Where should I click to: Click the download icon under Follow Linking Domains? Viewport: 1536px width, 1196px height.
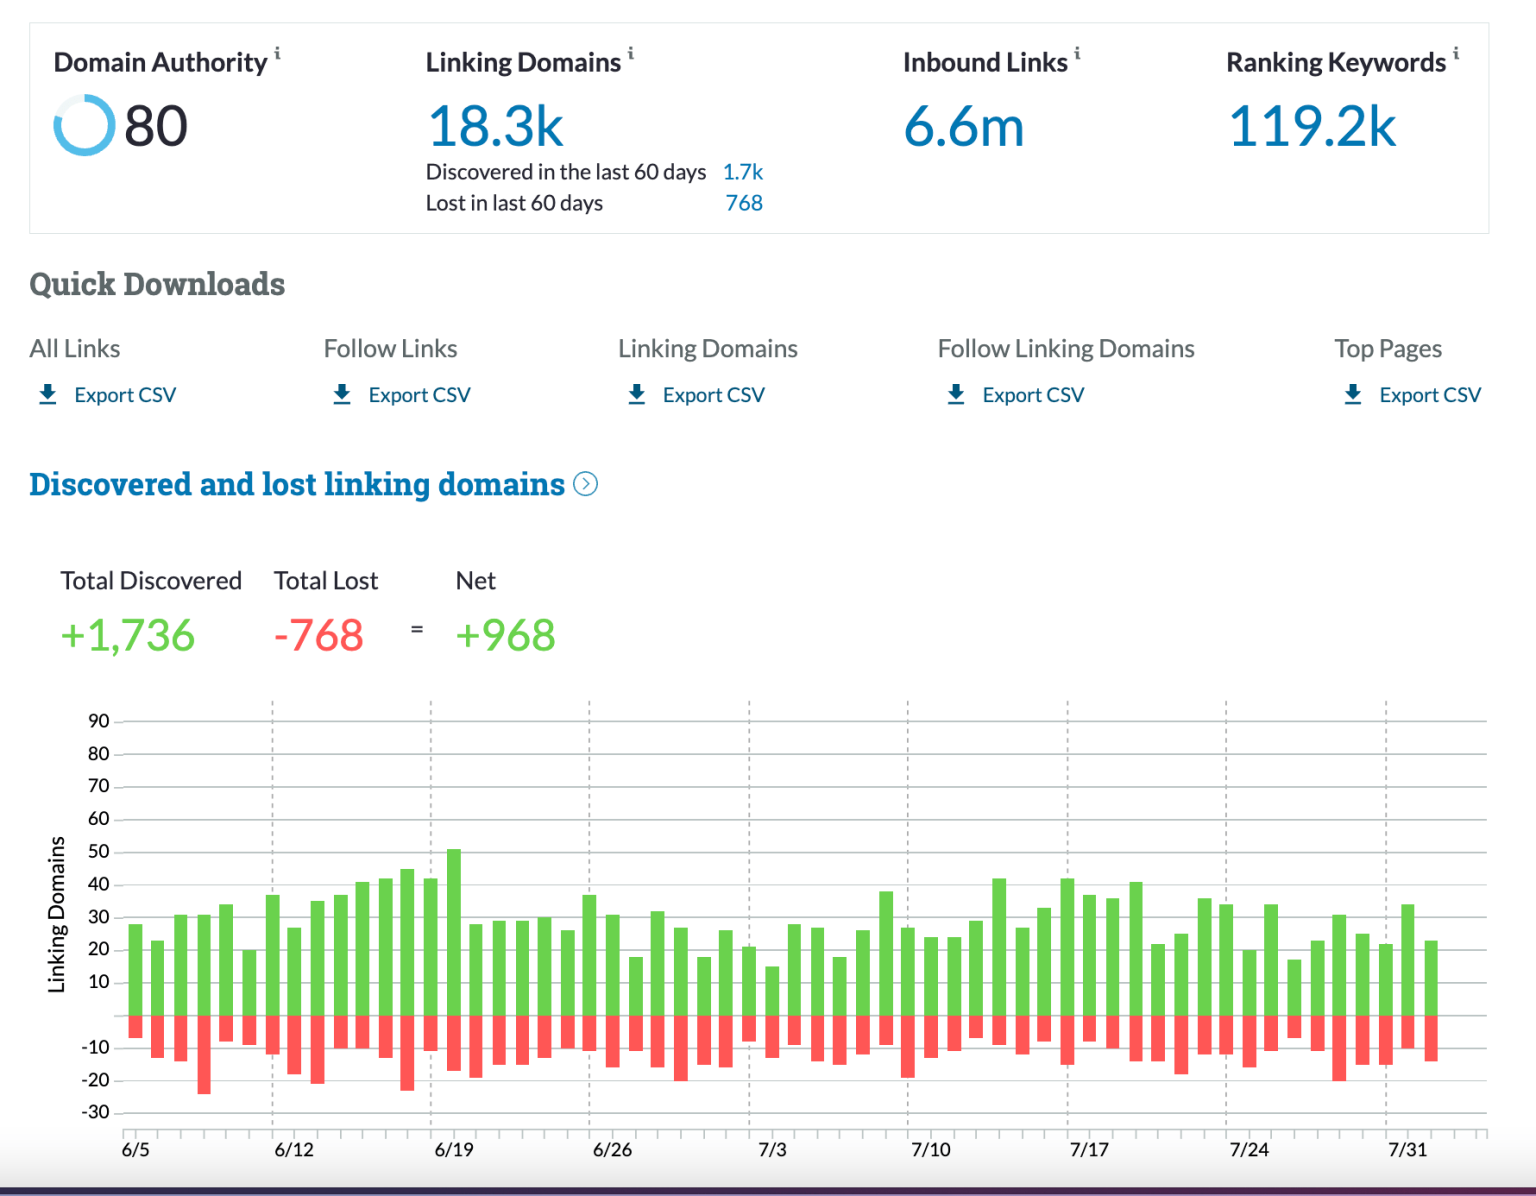(x=957, y=394)
